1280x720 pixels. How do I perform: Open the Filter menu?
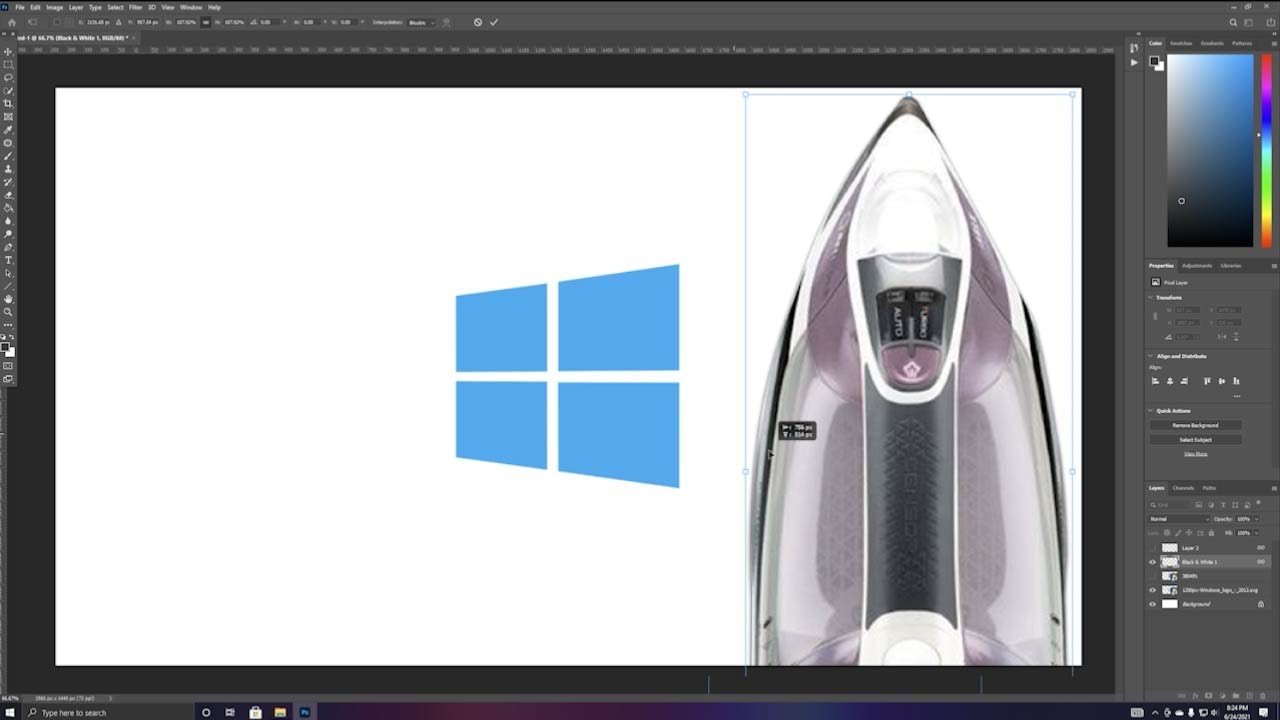click(136, 7)
